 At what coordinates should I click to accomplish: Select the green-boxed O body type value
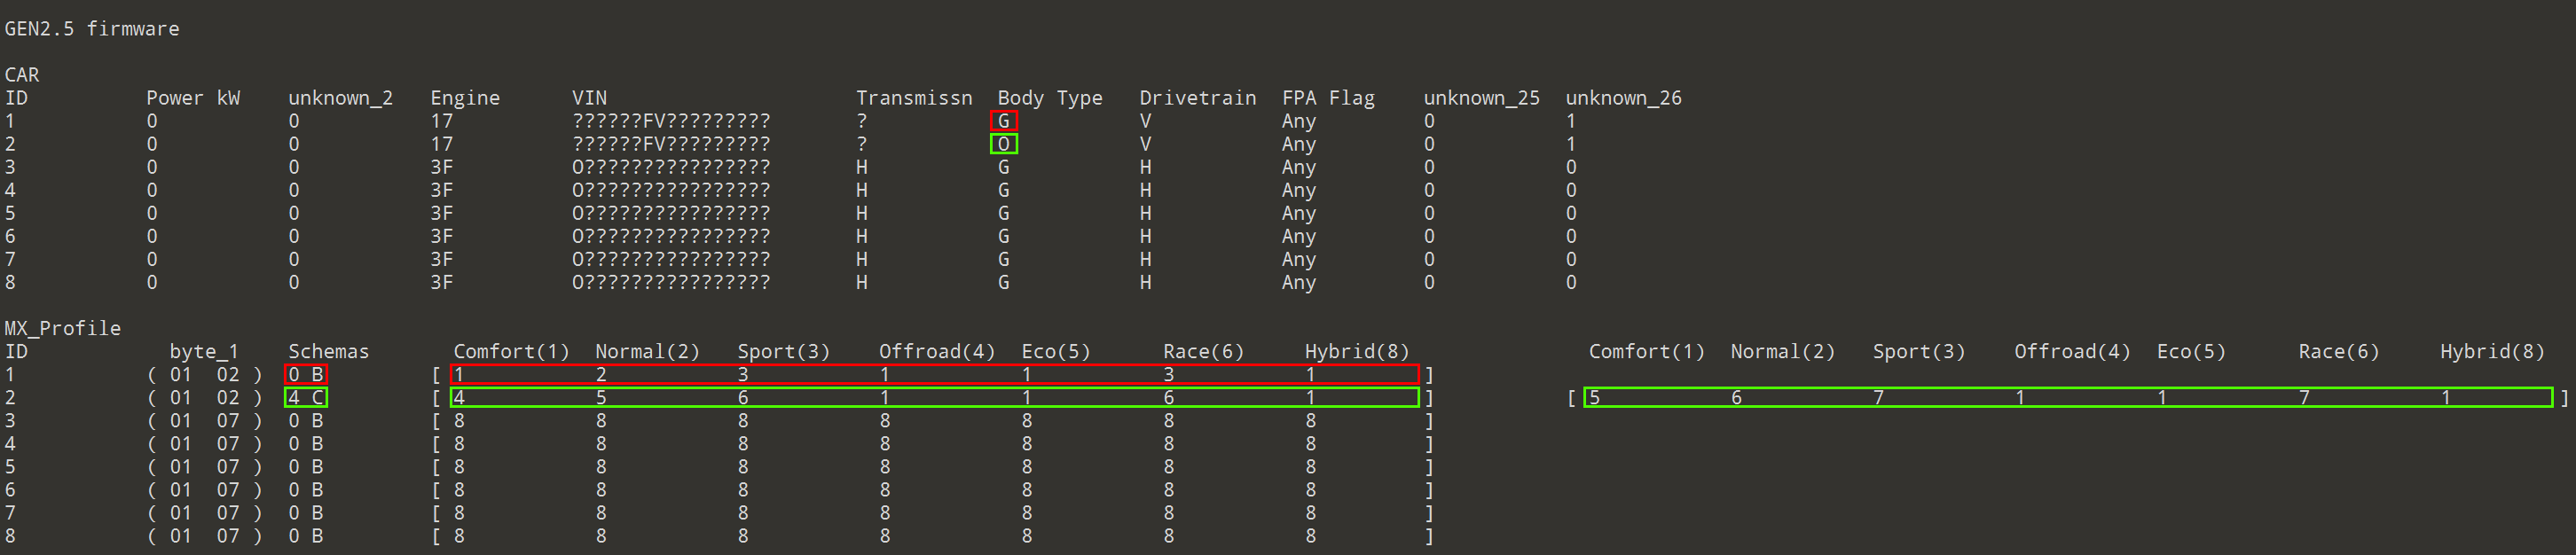[1003, 144]
